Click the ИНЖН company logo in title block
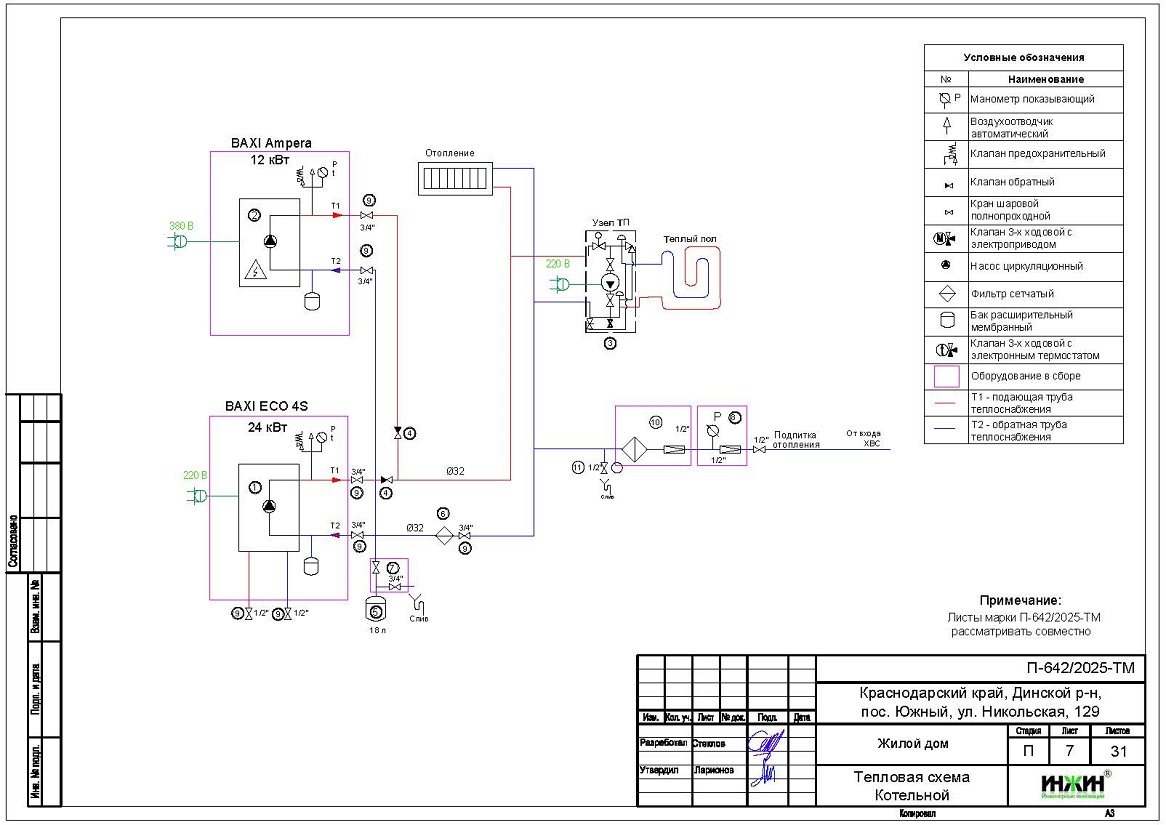 (1073, 786)
